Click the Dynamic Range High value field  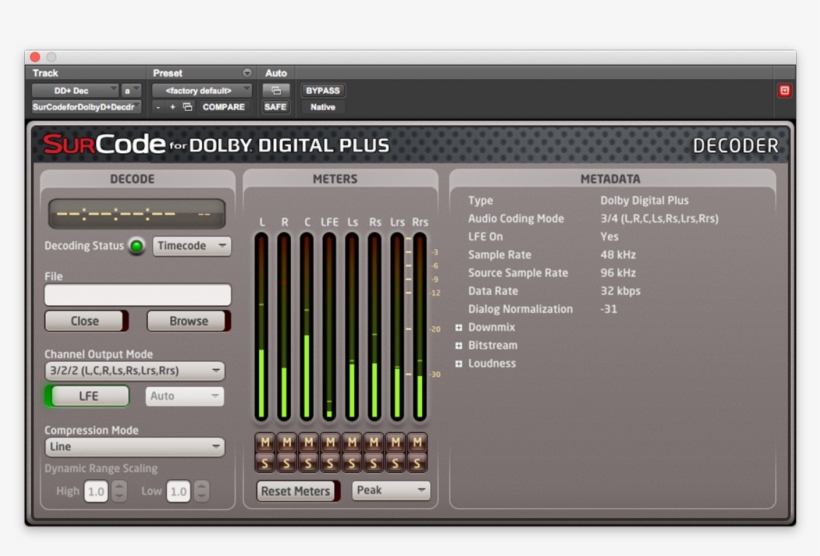point(96,492)
